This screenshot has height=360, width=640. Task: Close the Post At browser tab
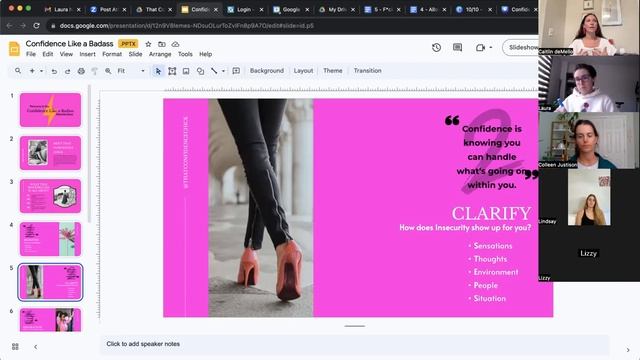tap(124, 9)
